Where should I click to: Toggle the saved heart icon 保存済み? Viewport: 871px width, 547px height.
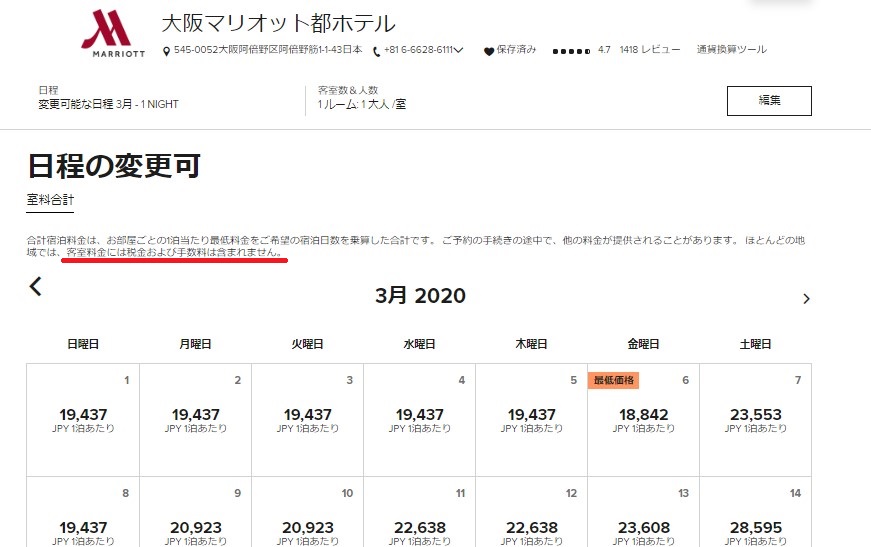click(489, 52)
